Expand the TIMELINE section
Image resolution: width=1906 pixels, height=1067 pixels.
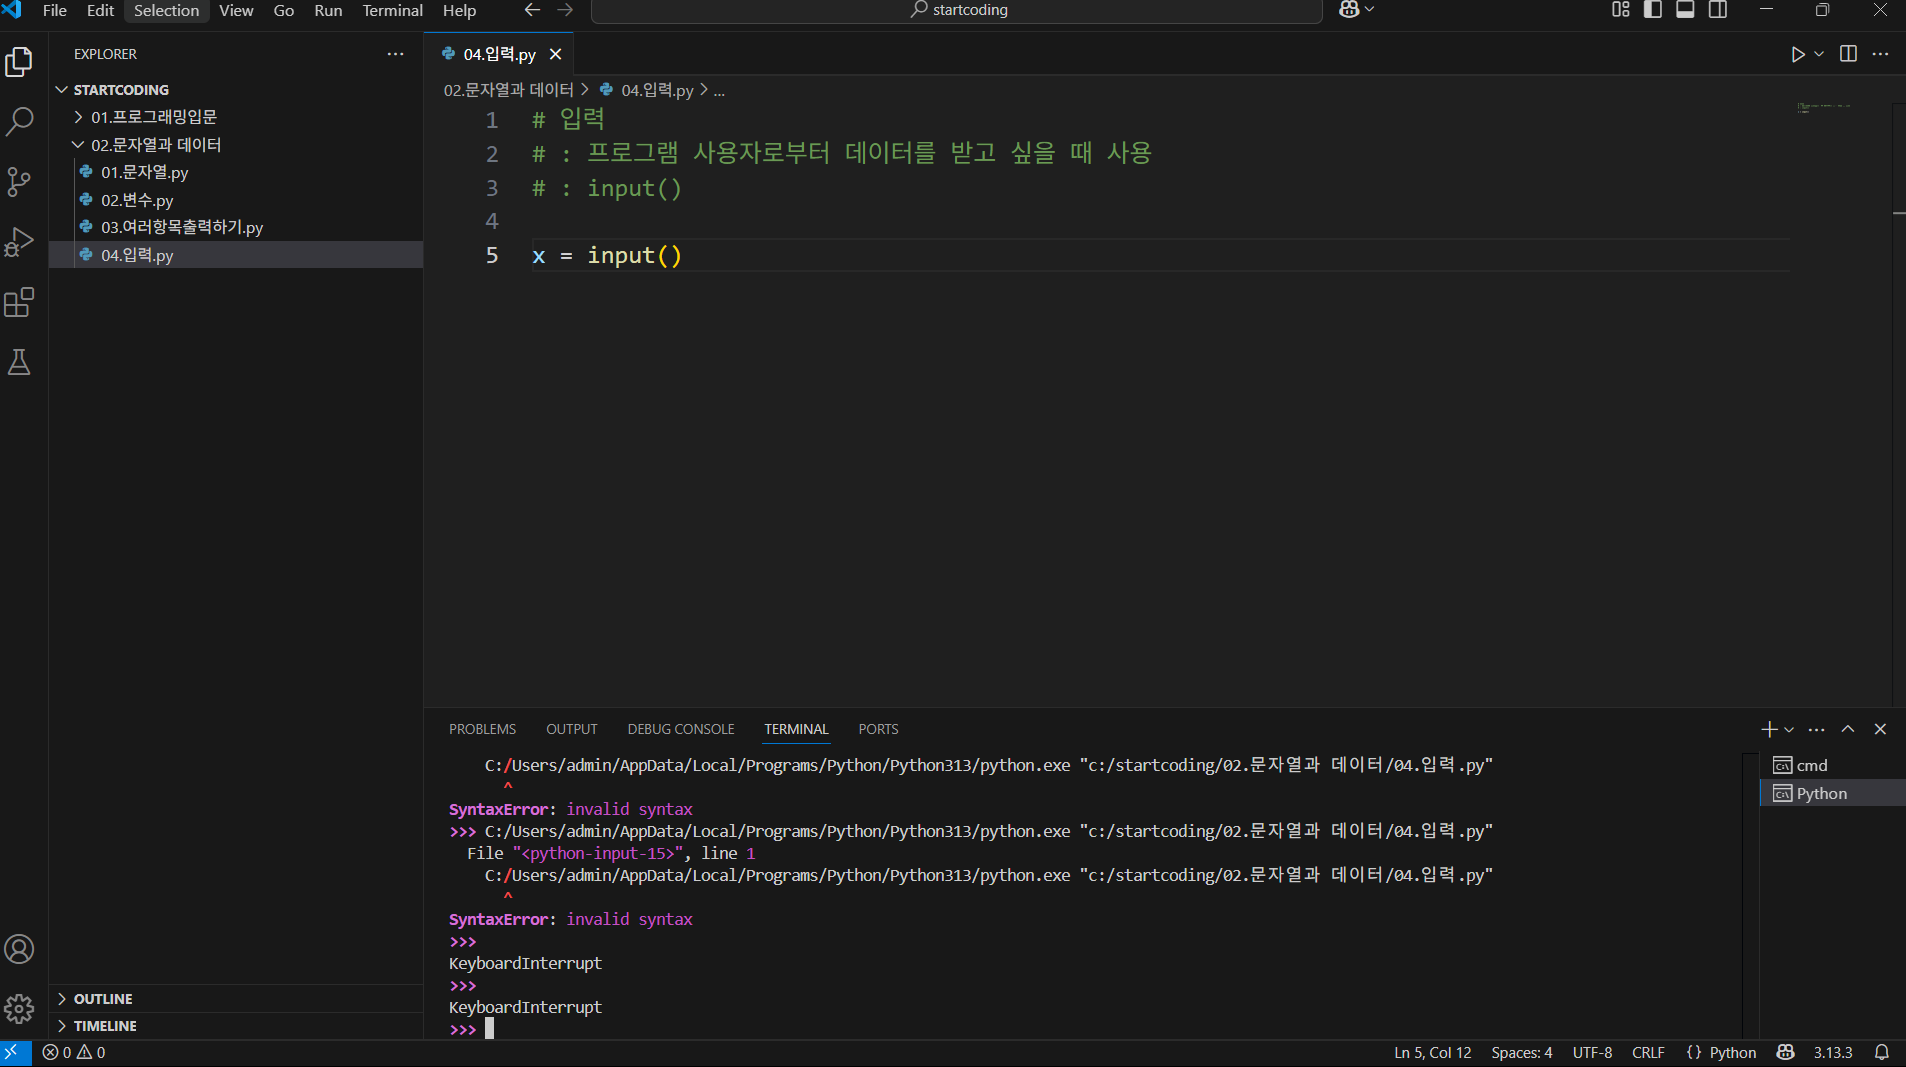236,1026
